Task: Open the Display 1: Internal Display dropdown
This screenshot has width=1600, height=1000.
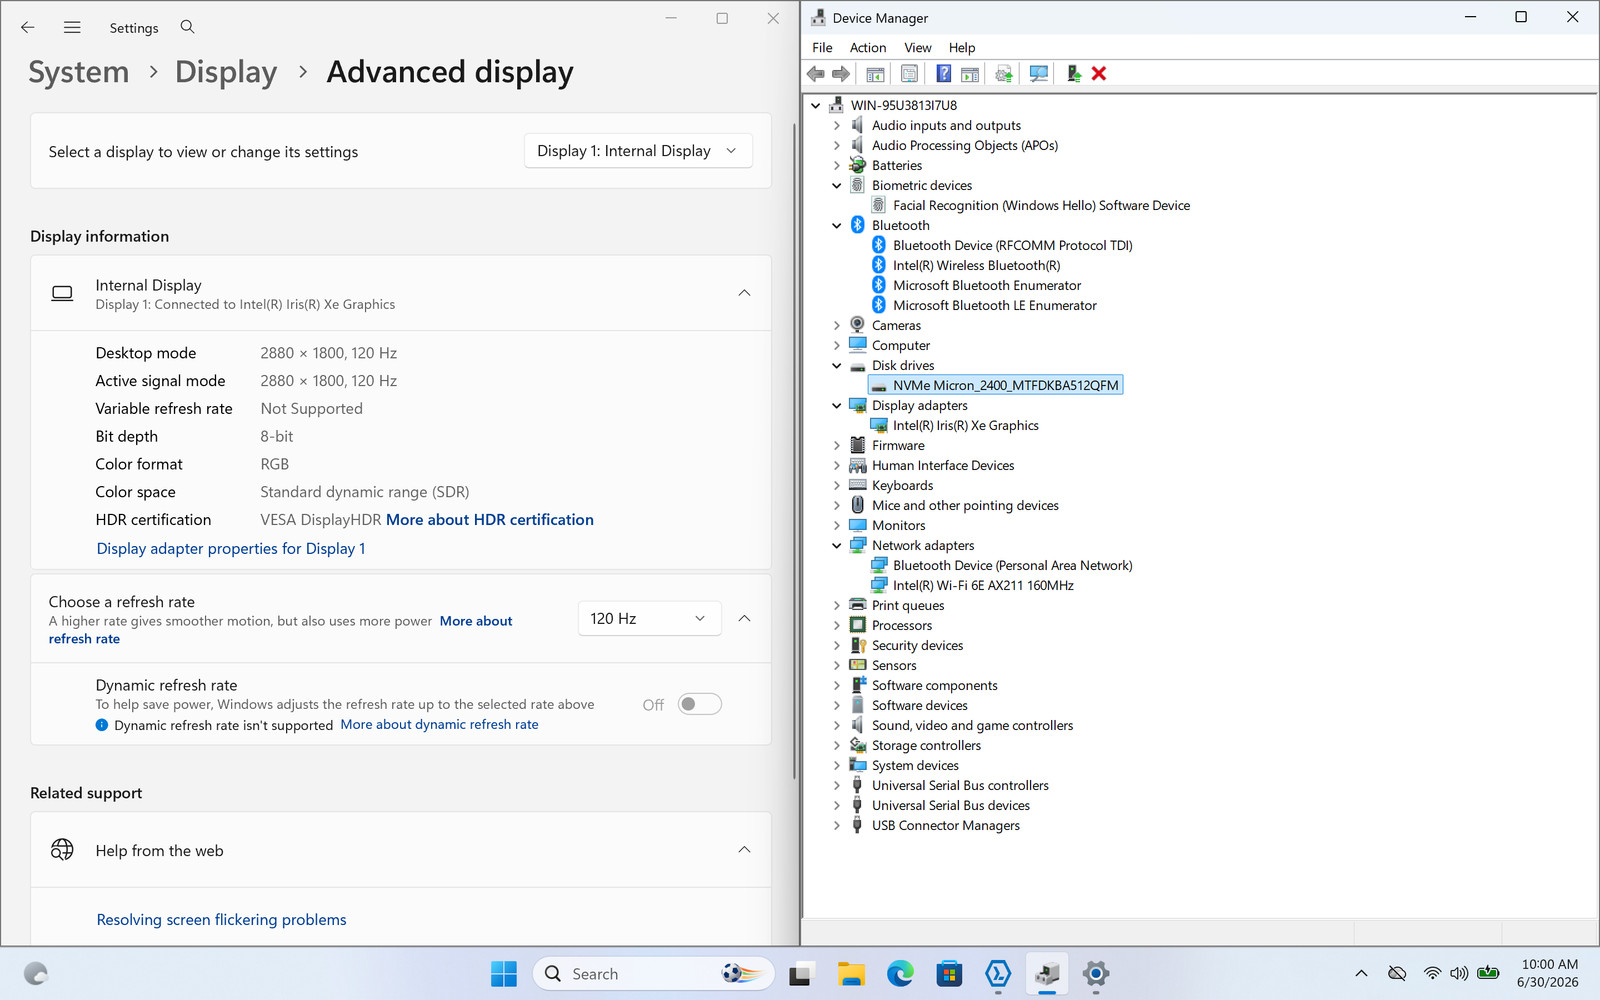Action: tap(638, 151)
